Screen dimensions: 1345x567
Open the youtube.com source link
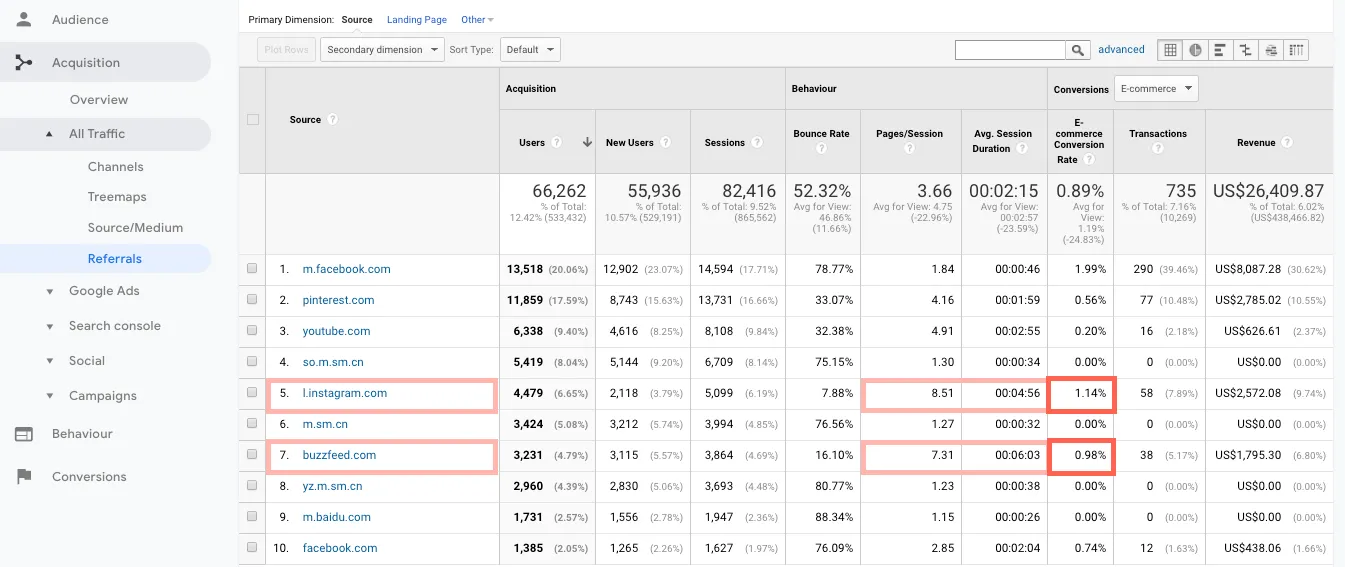click(x=337, y=331)
